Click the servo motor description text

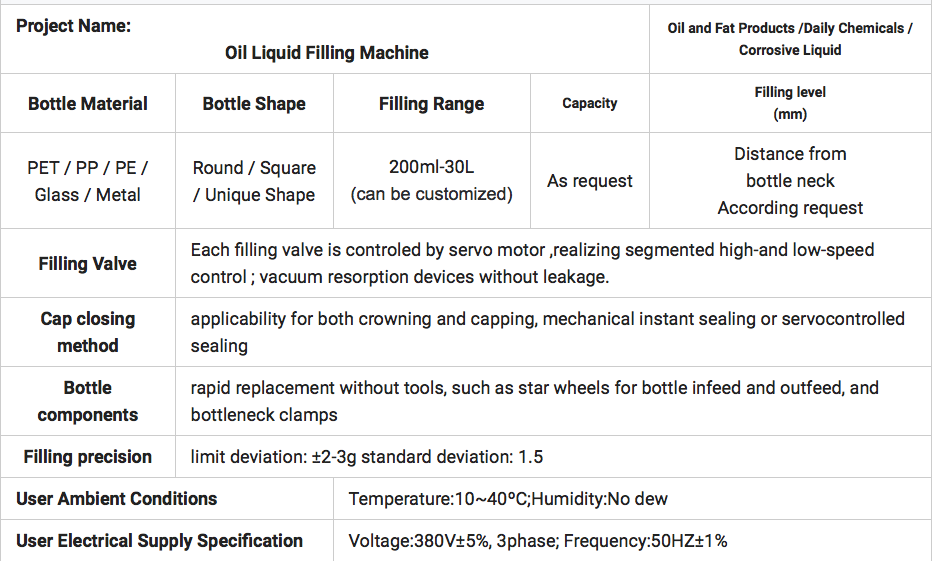click(531, 250)
